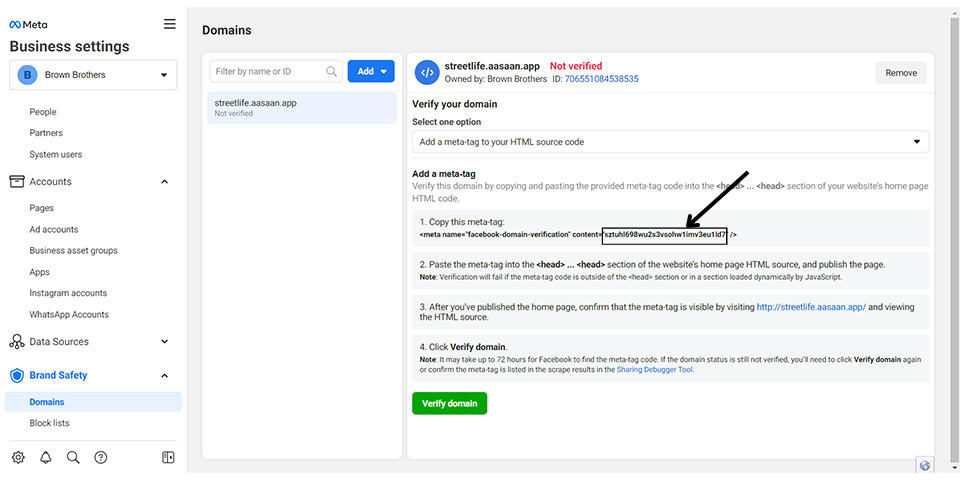Click the Brown Brothers avatar icon
The height and width of the screenshot is (480, 960).
tap(26, 75)
